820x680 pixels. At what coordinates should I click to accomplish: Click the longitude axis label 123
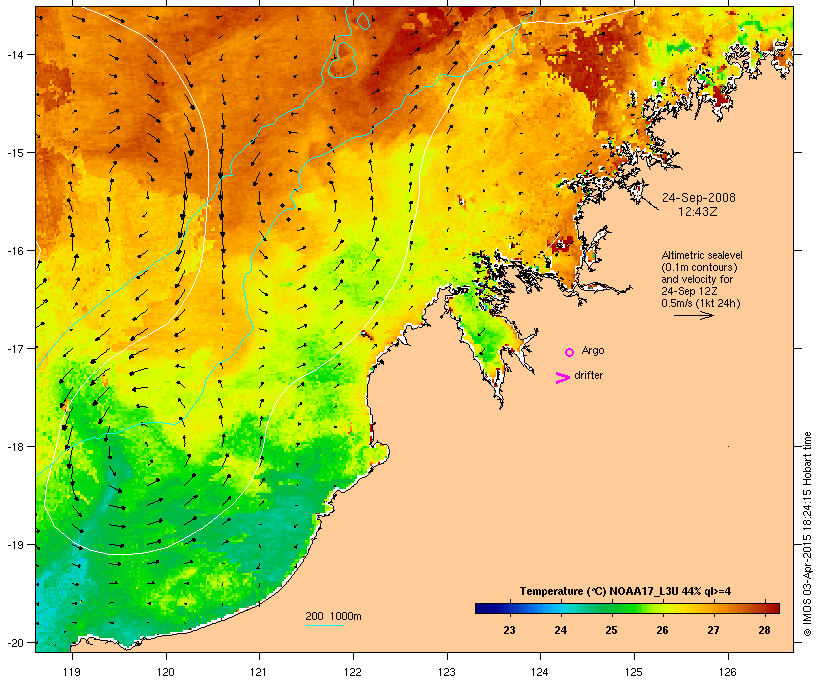(447, 672)
